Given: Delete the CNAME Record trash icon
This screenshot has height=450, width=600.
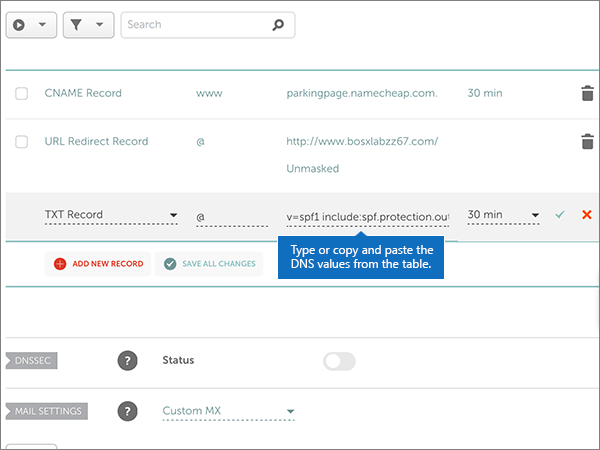Looking at the screenshot, I should 587,94.
